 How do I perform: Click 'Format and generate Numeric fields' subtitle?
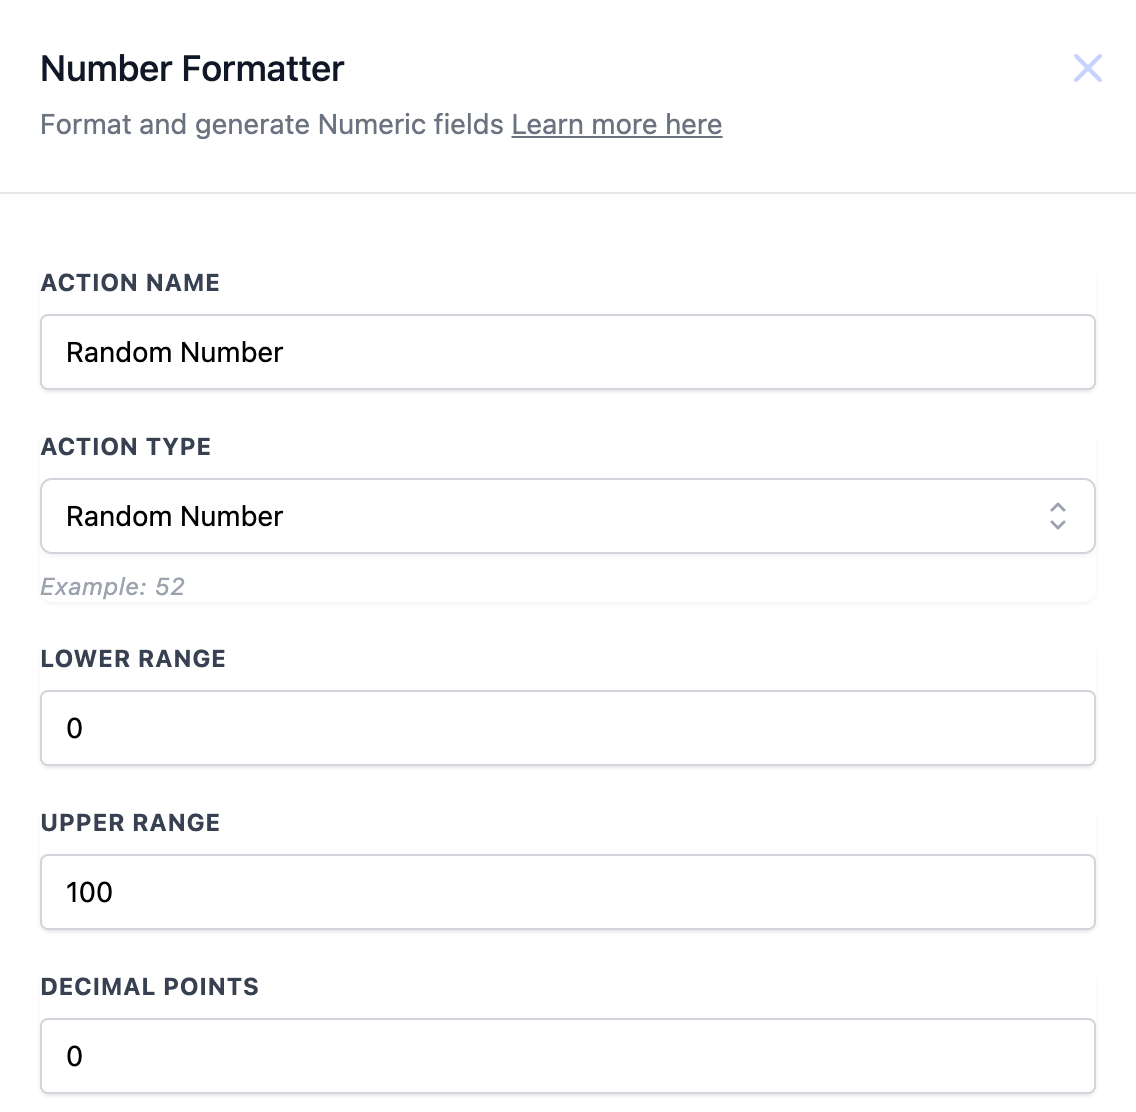coord(272,125)
